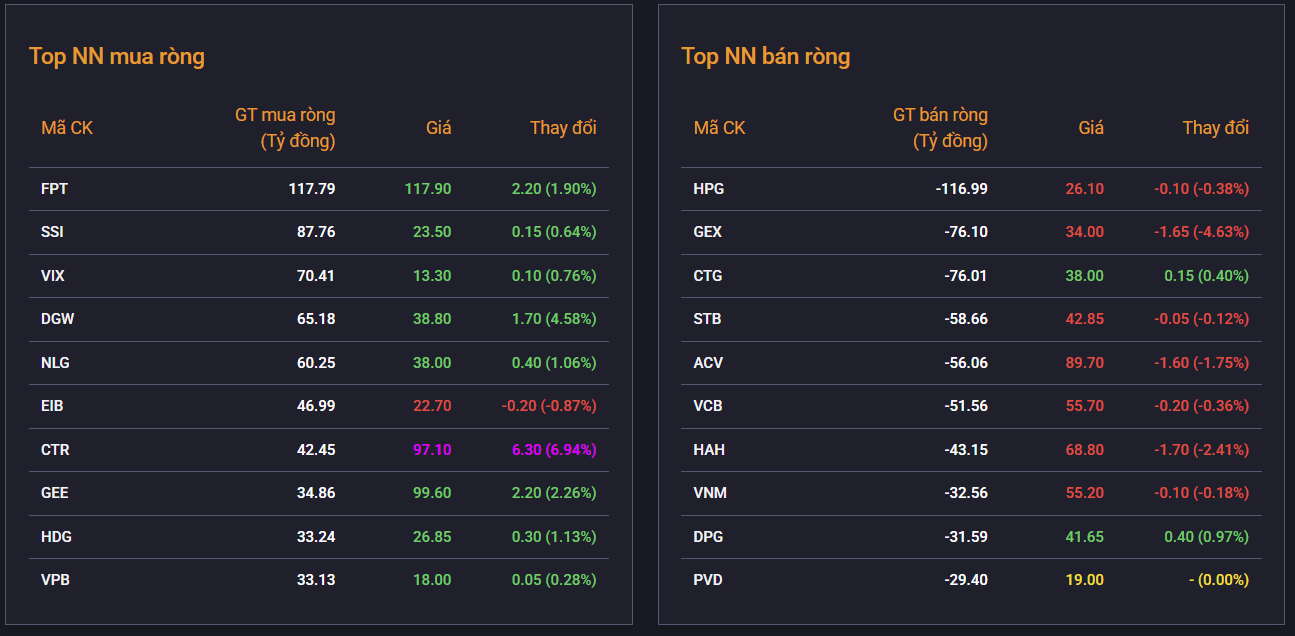Click VIX's net buy value 70.41
Viewport: 1295px width, 636px height.
316,275
